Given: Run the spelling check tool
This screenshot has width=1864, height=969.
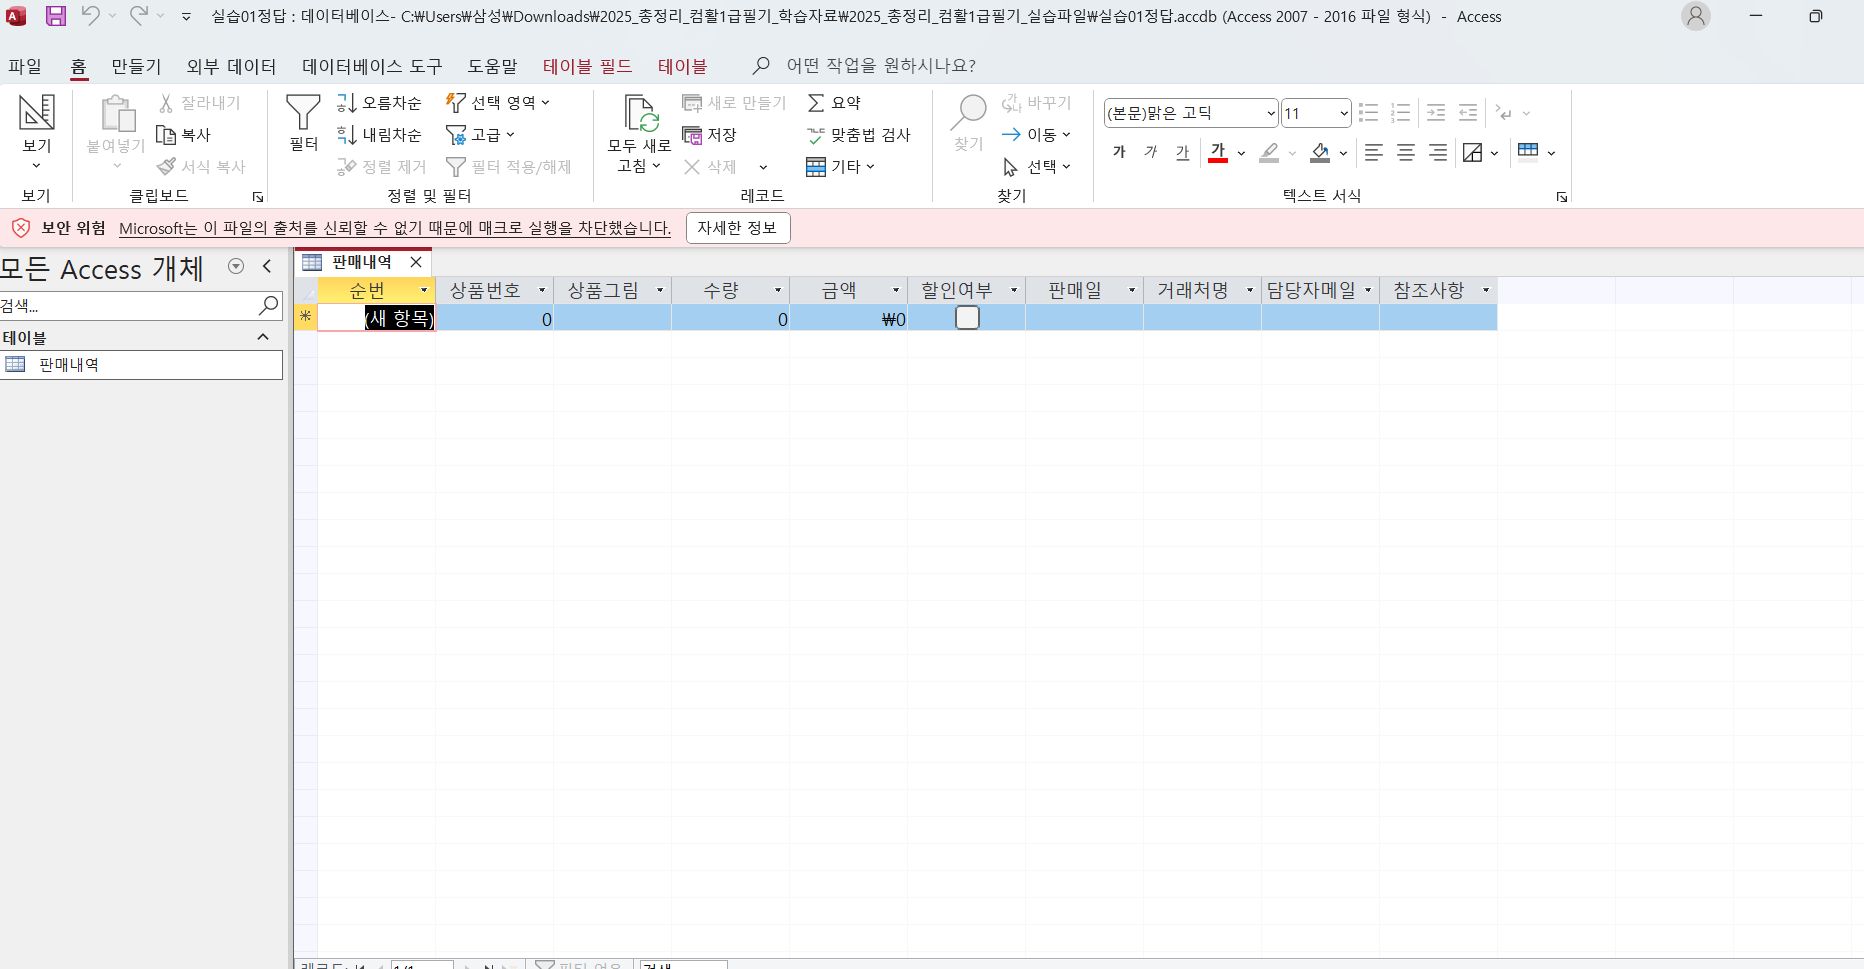Looking at the screenshot, I should click(x=858, y=135).
